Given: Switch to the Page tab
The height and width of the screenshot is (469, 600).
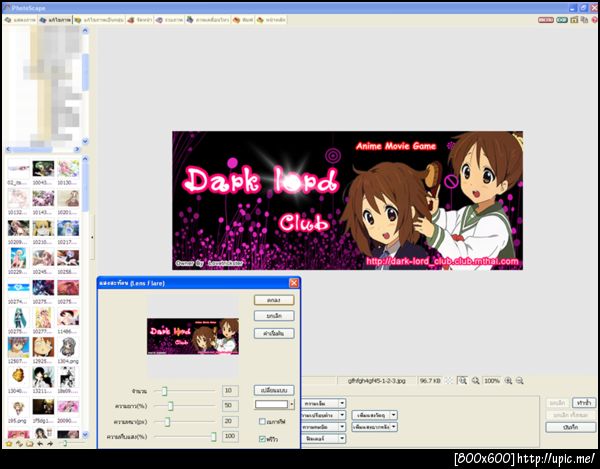Looking at the screenshot, I should 140,20.
